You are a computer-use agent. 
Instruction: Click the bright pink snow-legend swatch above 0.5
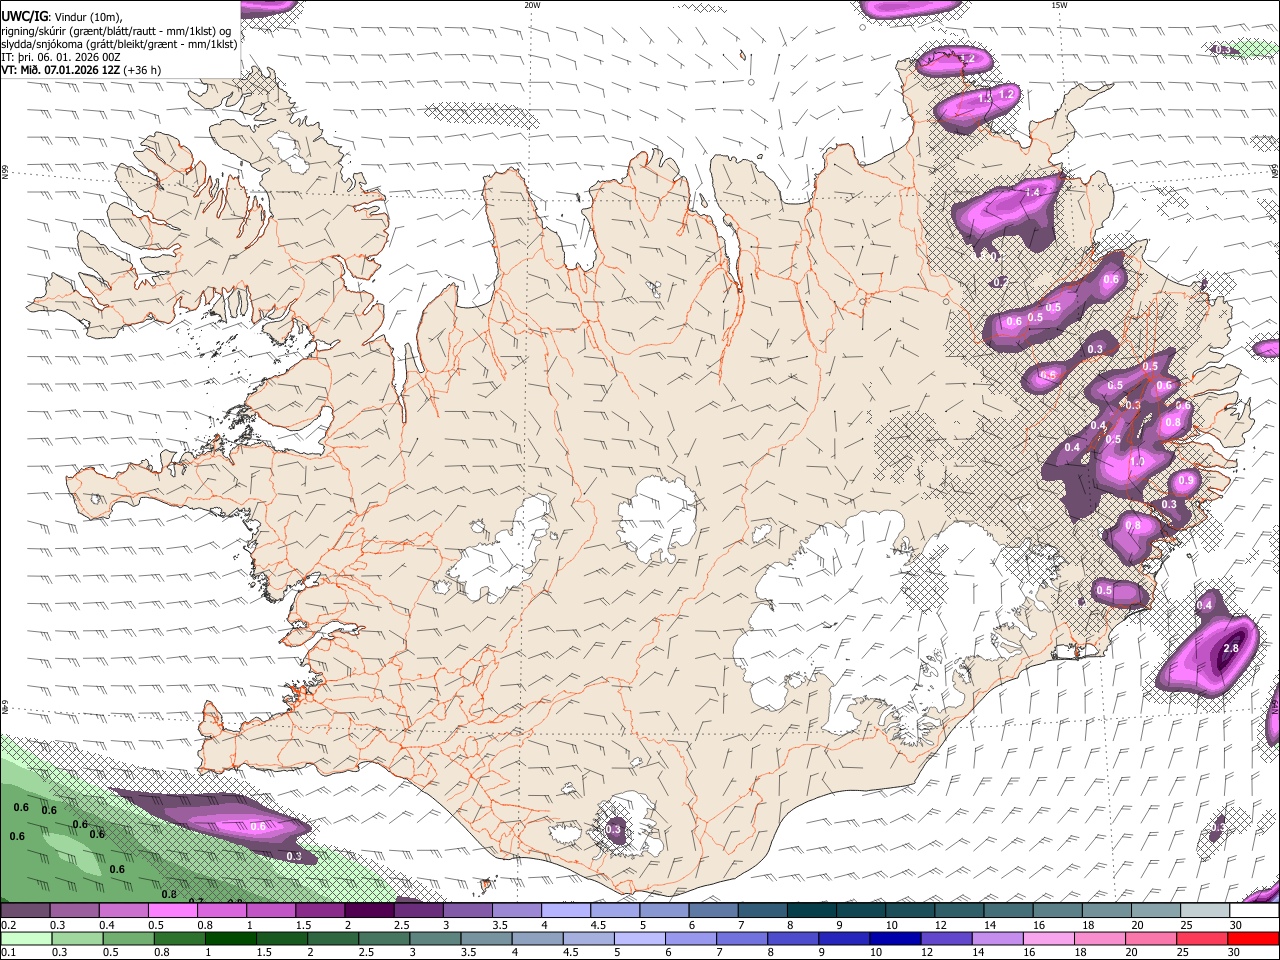tap(172, 911)
